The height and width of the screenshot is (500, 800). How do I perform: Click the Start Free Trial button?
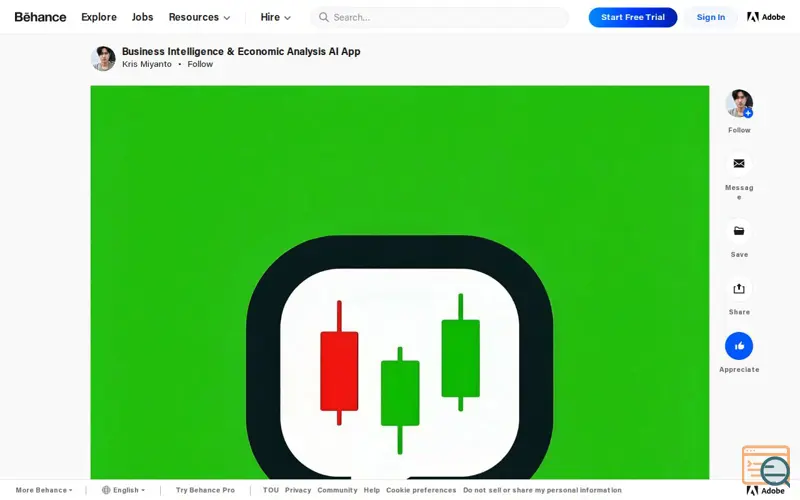(633, 17)
